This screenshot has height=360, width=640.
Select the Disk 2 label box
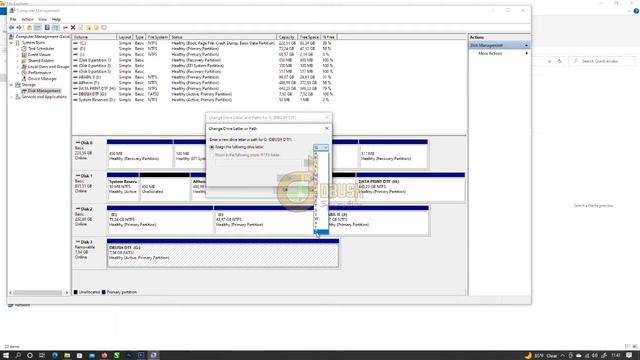pyautogui.click(x=89, y=220)
